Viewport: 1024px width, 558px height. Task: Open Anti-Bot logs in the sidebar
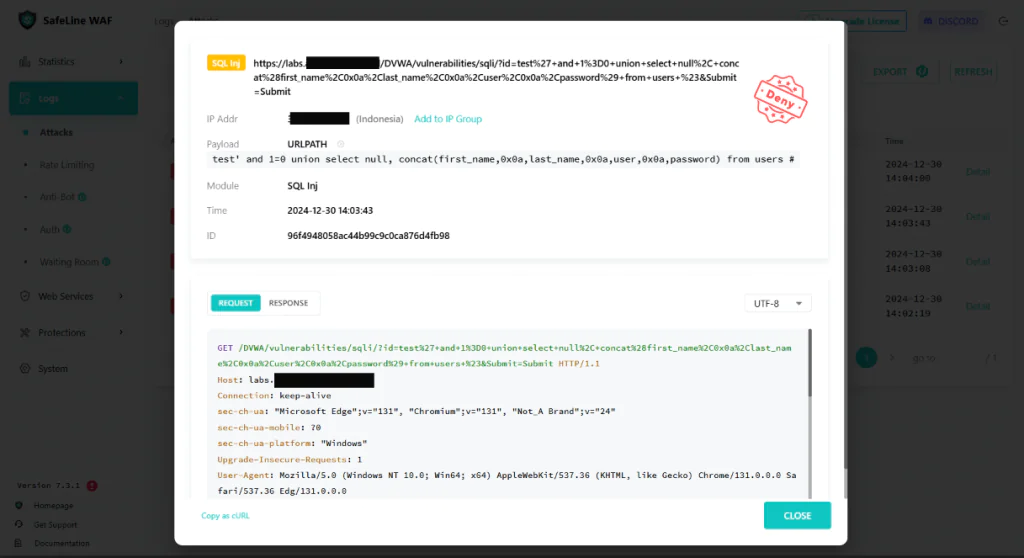coord(57,197)
